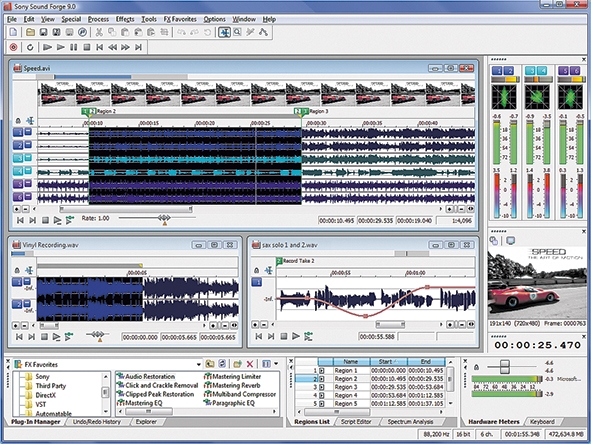The image size is (591, 444).
Task: Toggle Loop Playback in transport bar
Action: tap(30, 47)
